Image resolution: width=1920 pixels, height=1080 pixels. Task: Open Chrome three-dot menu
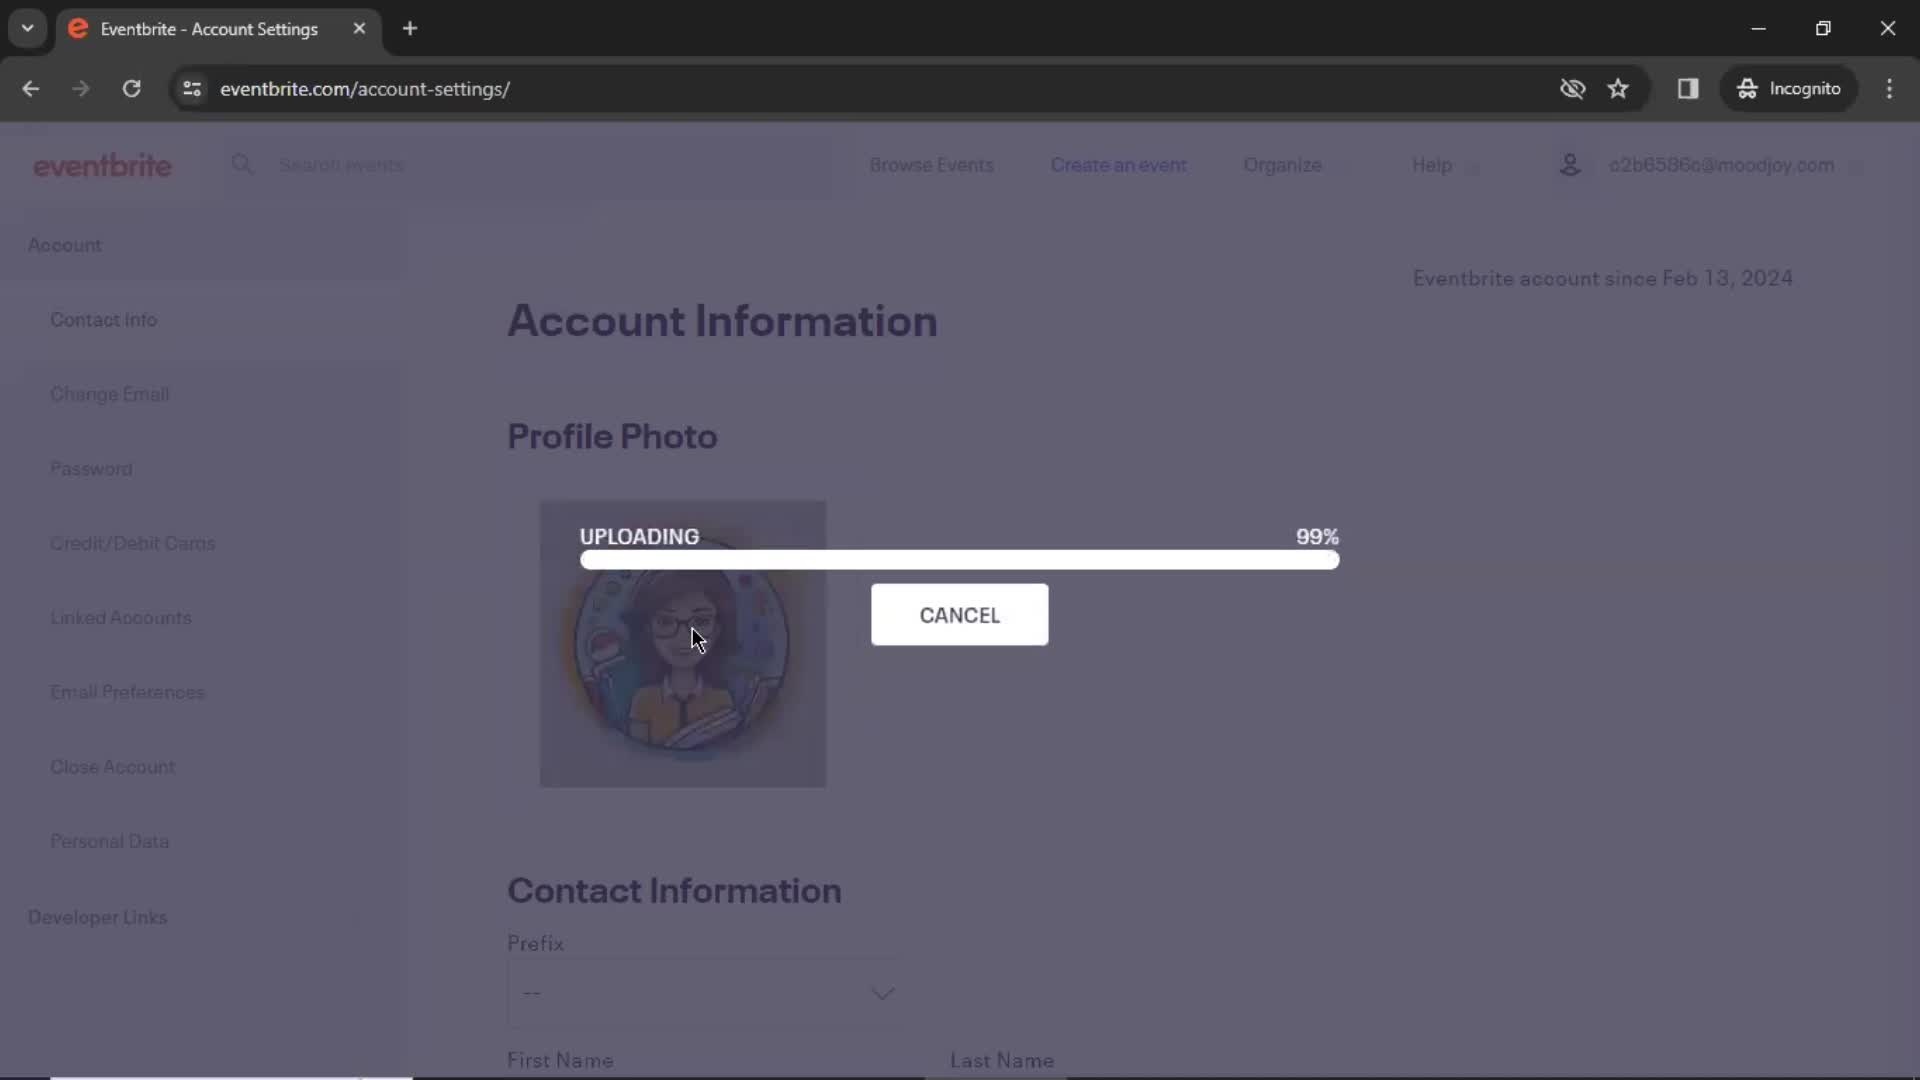point(1889,89)
